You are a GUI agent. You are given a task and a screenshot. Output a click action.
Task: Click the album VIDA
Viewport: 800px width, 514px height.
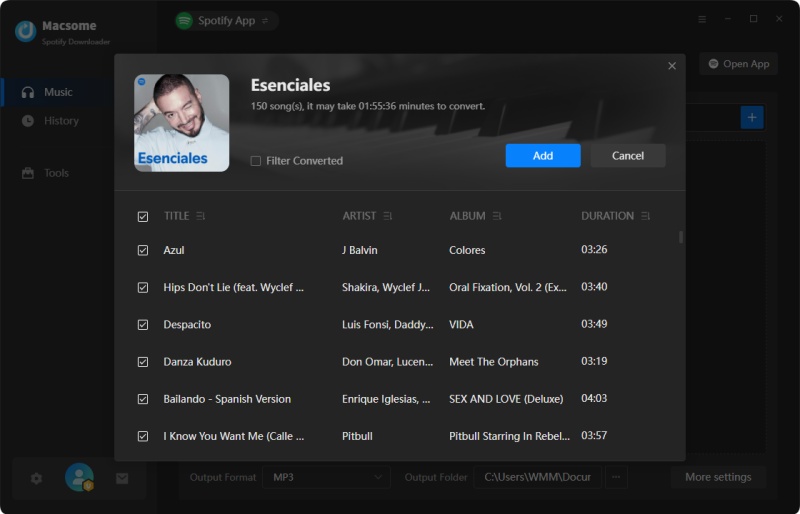click(x=461, y=325)
